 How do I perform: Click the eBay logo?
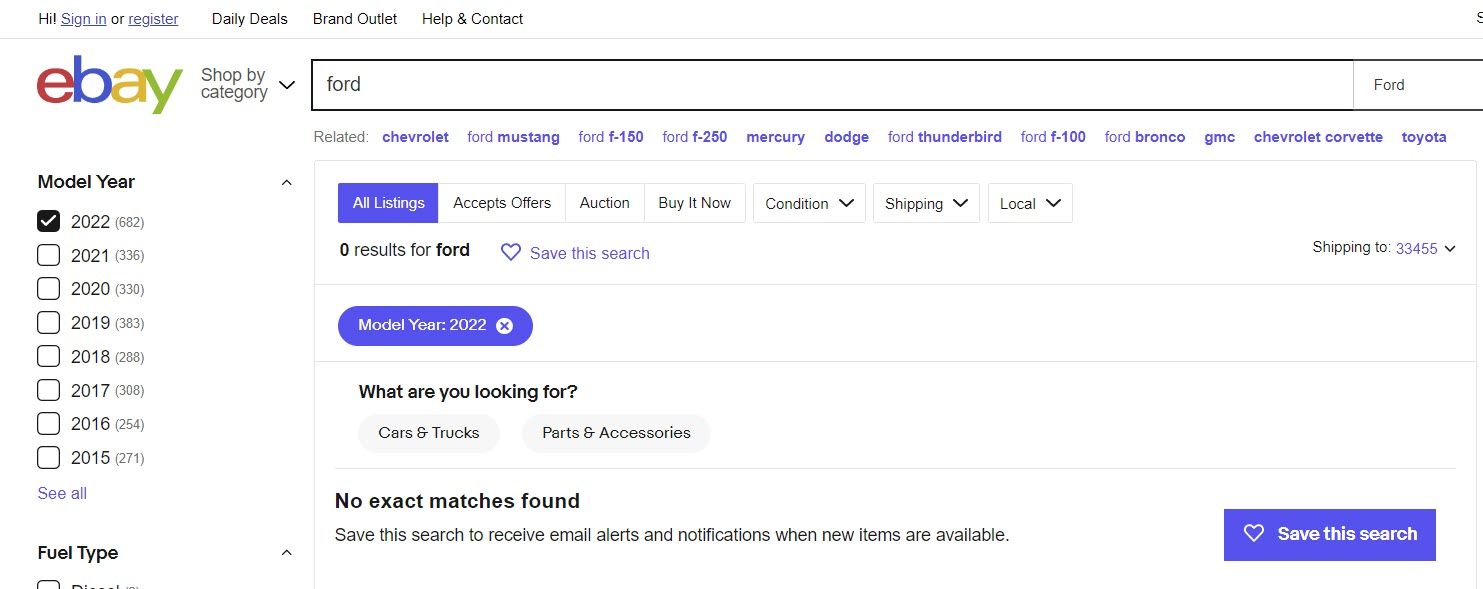click(110, 85)
